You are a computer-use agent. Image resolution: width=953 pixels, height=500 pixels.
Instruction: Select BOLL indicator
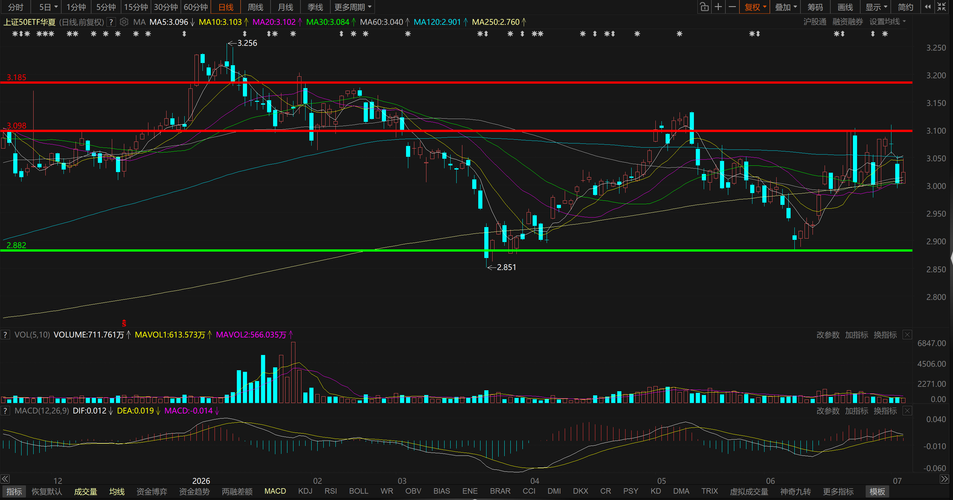coord(359,491)
